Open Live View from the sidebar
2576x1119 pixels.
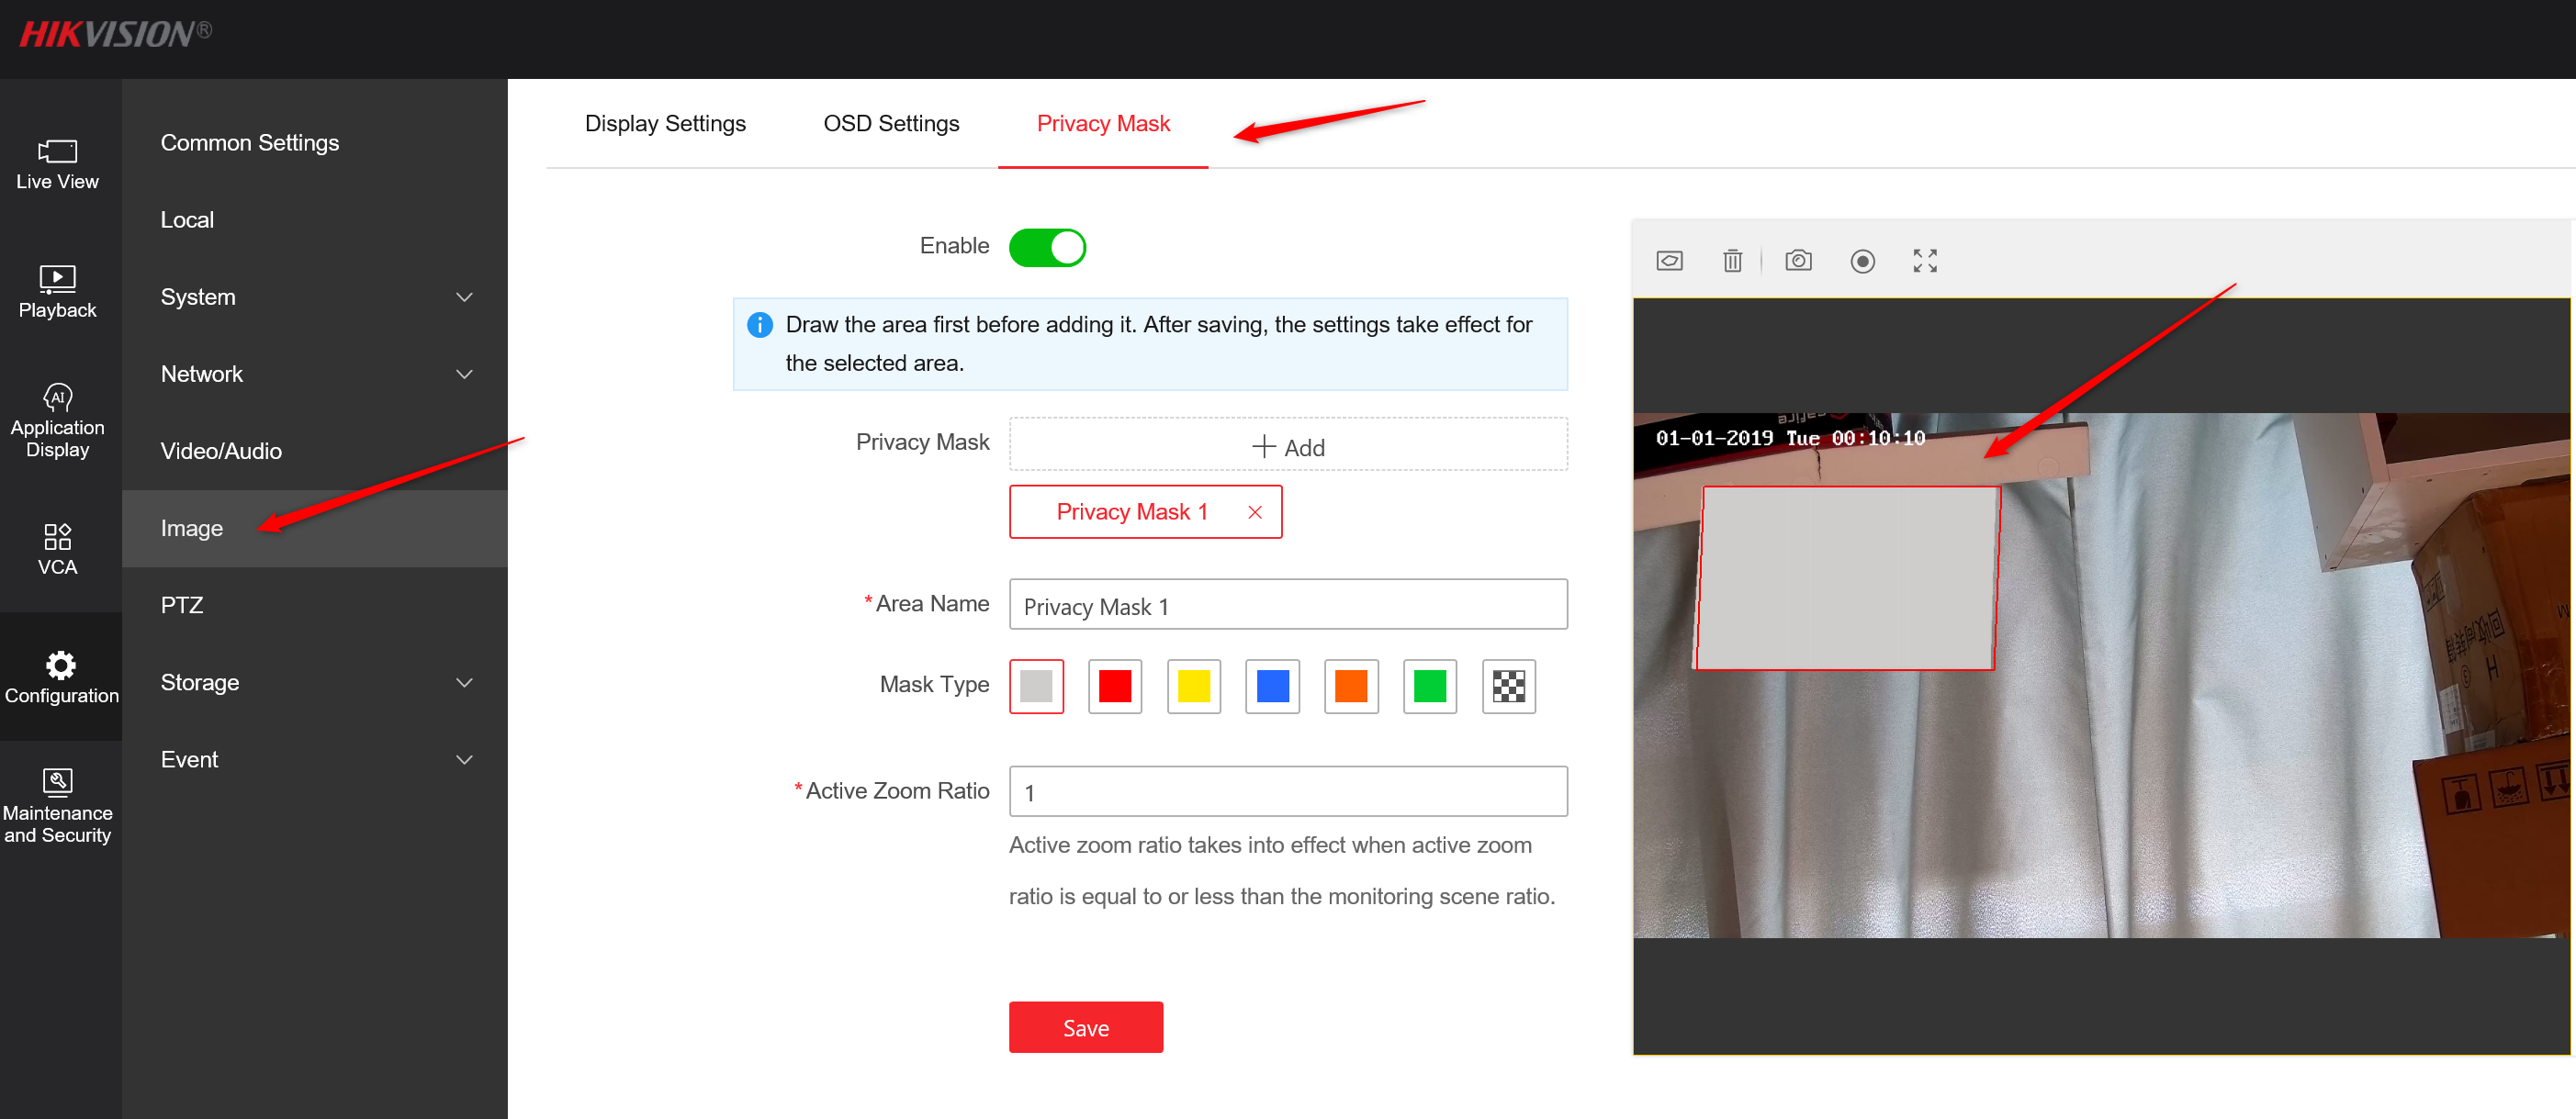tap(57, 165)
